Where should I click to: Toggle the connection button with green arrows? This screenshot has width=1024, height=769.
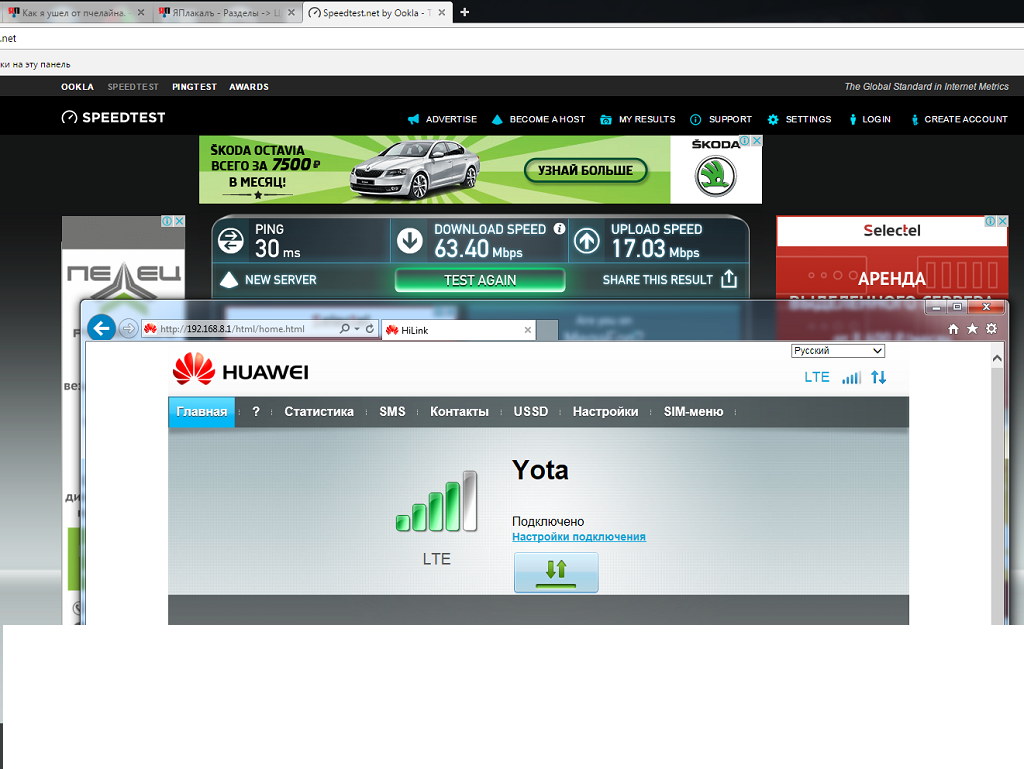coord(556,572)
